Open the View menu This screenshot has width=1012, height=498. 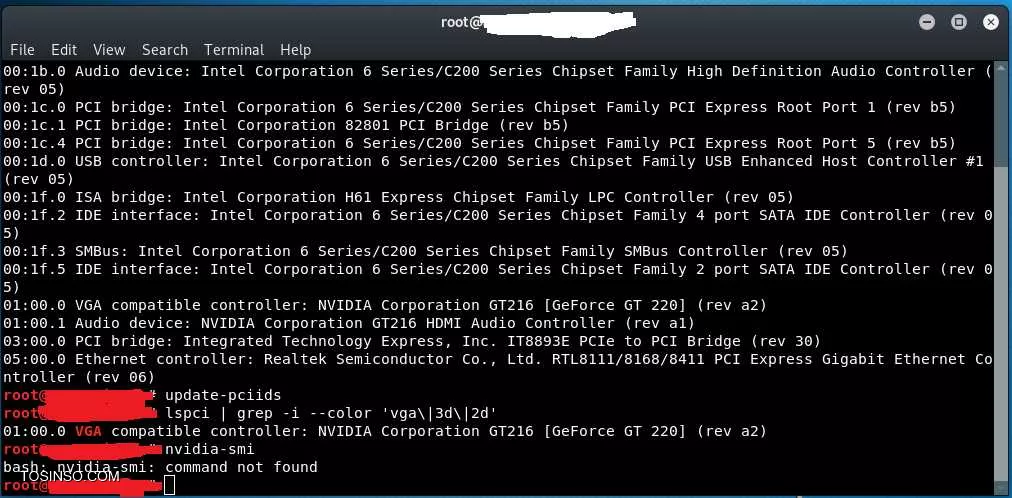click(x=109, y=50)
